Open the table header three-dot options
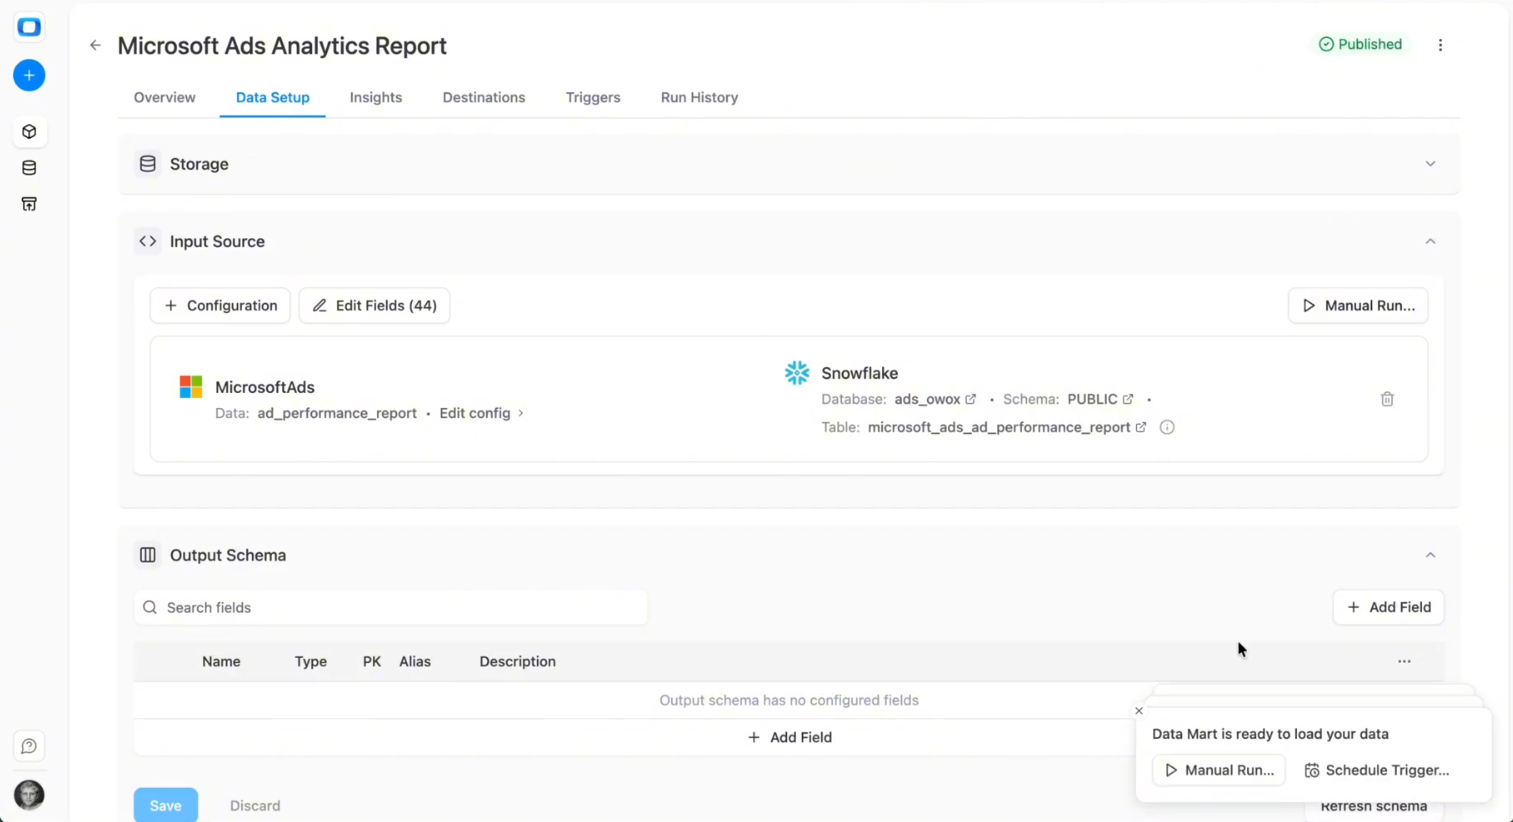 coord(1404,661)
